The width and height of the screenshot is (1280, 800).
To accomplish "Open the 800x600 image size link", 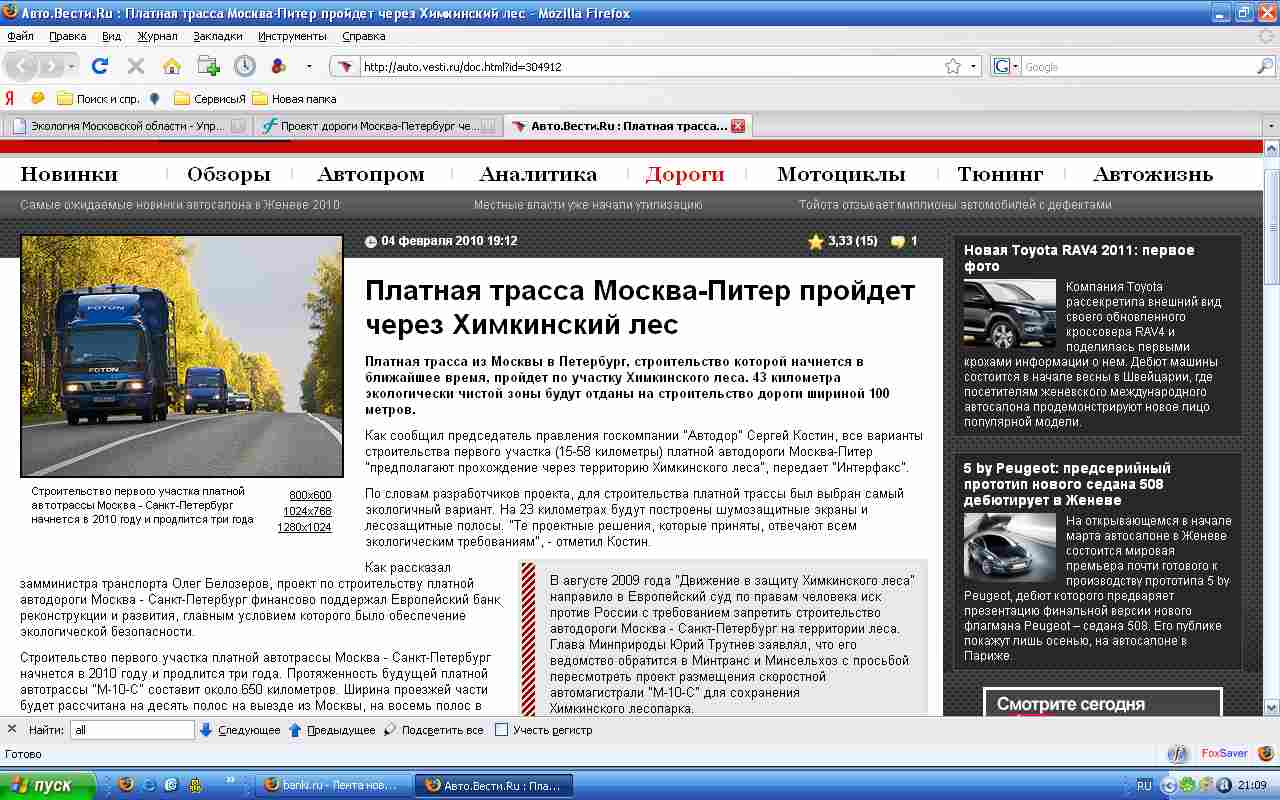I will (310, 495).
